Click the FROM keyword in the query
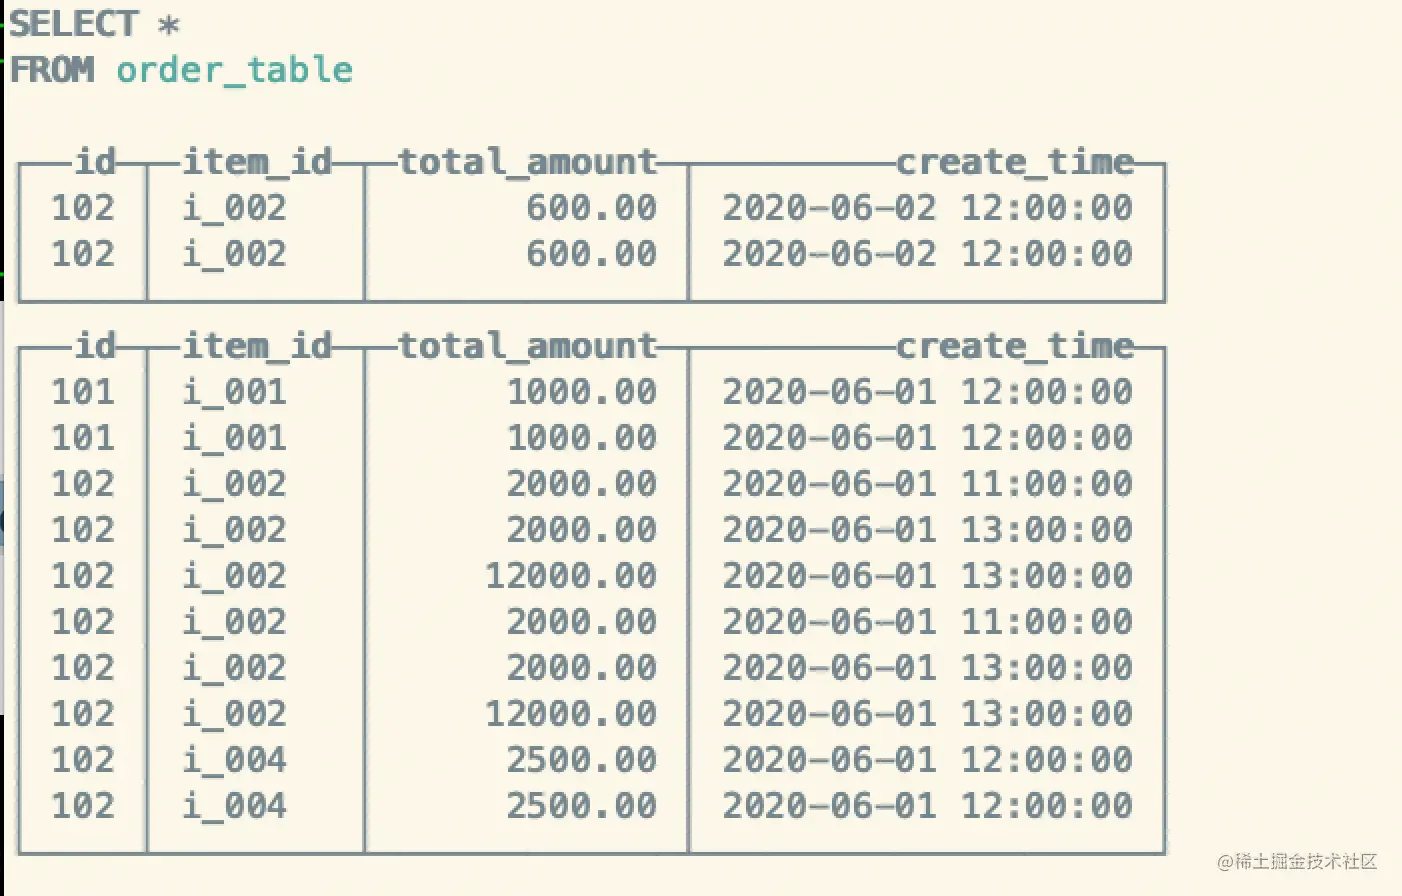This screenshot has width=1402, height=896. pyautogui.click(x=52, y=70)
